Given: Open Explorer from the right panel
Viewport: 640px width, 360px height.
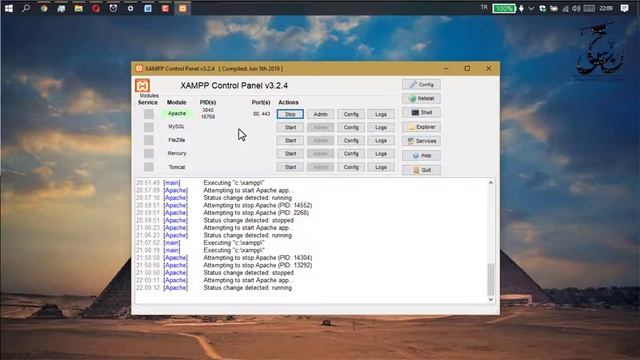Looking at the screenshot, I should pyautogui.click(x=421, y=127).
